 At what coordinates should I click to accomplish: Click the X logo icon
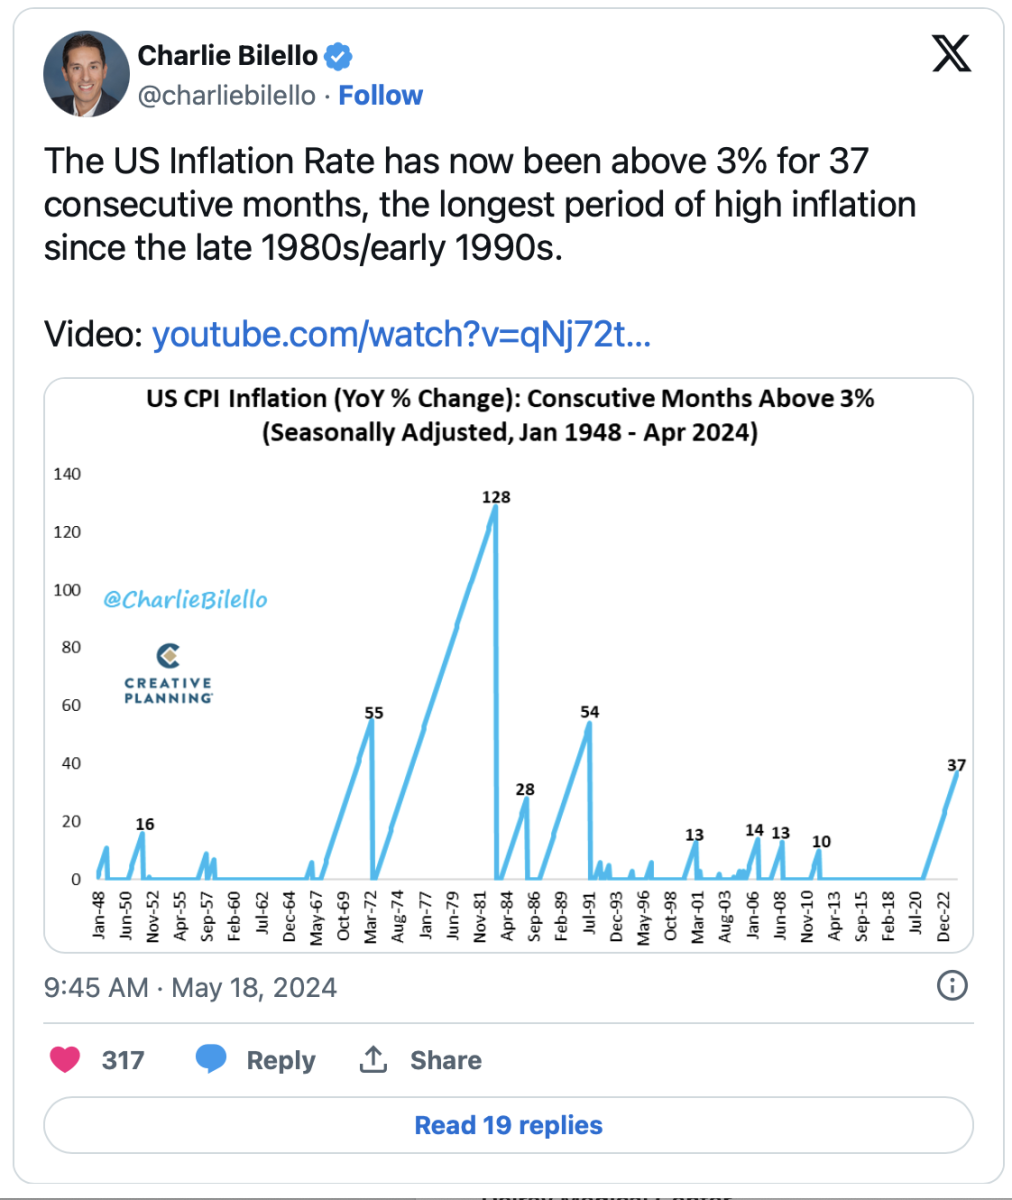pyautogui.click(x=951, y=52)
